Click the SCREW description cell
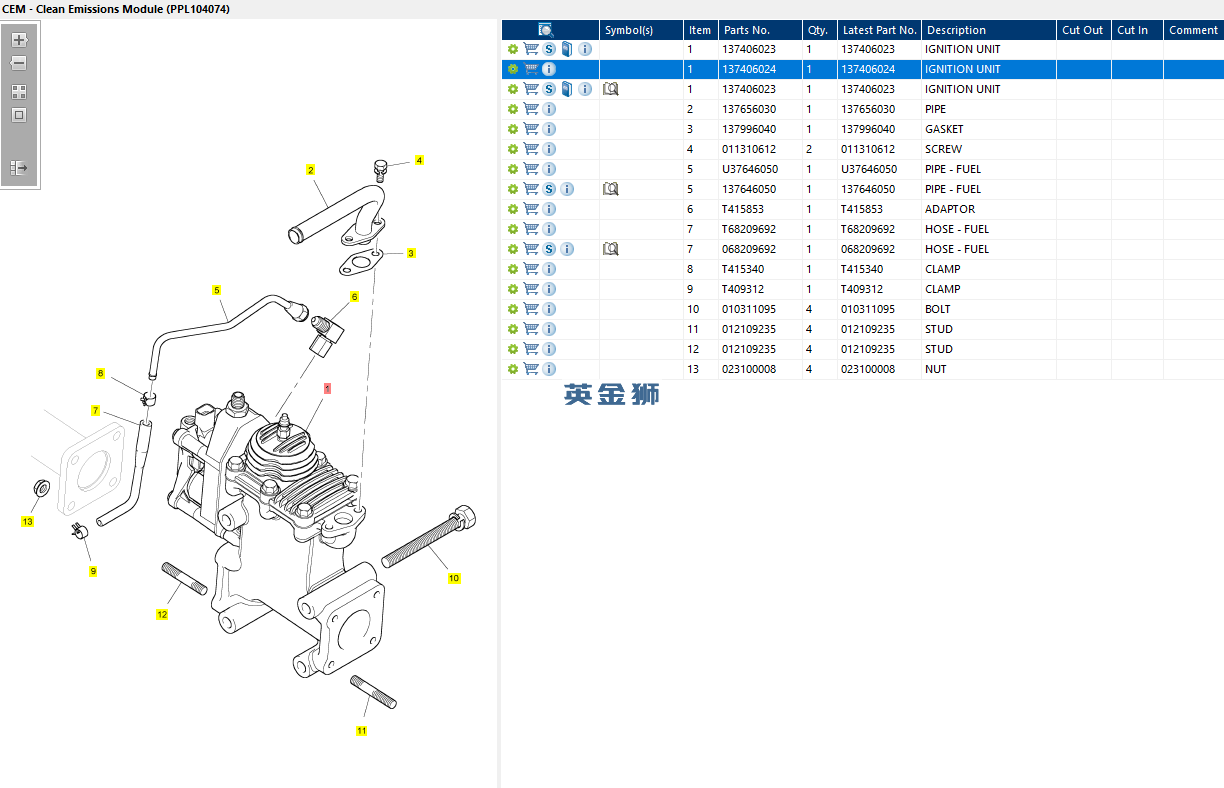The width and height of the screenshot is (1224, 788). point(989,149)
